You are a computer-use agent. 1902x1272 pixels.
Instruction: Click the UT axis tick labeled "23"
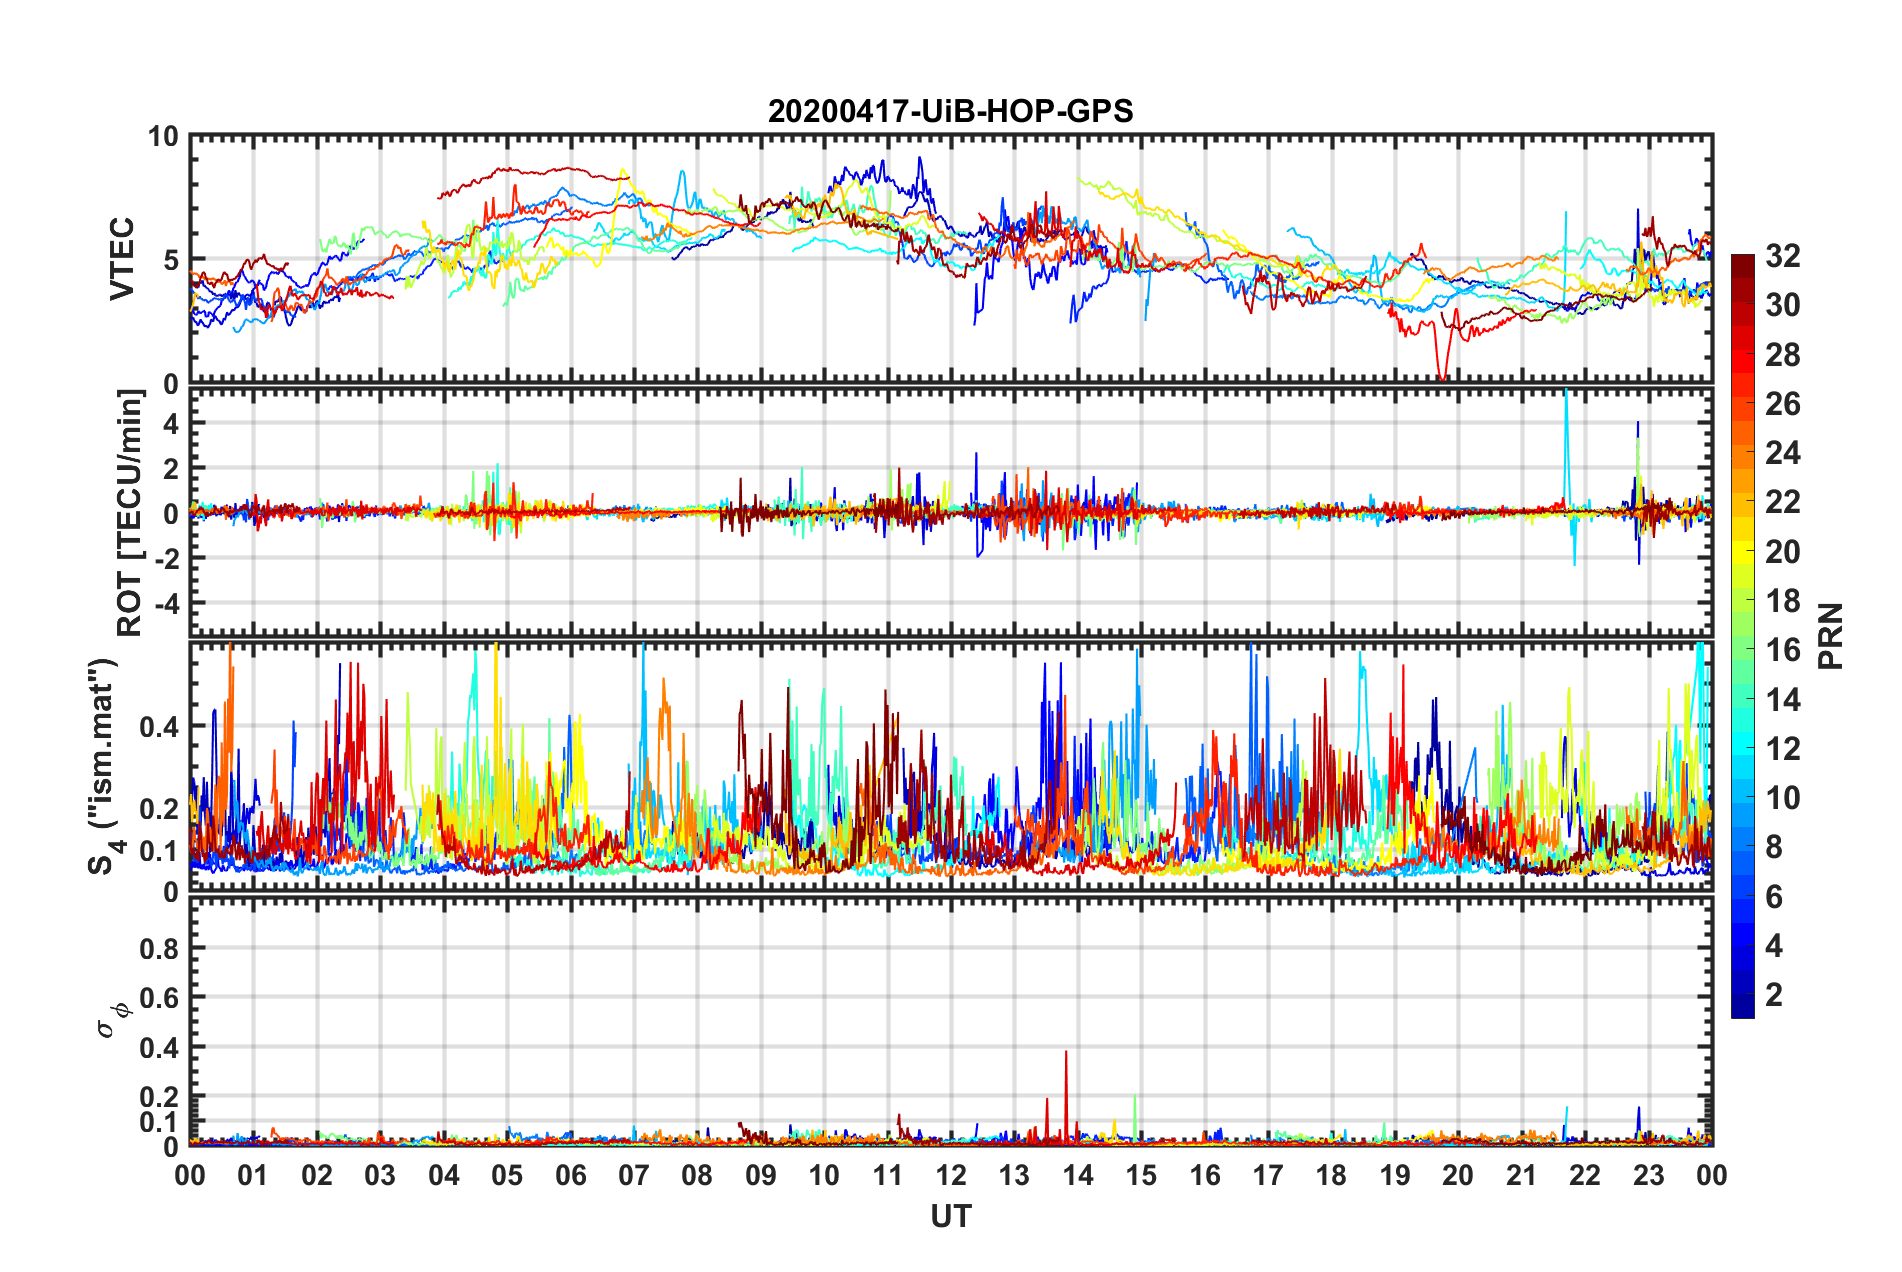click(x=1649, y=1175)
